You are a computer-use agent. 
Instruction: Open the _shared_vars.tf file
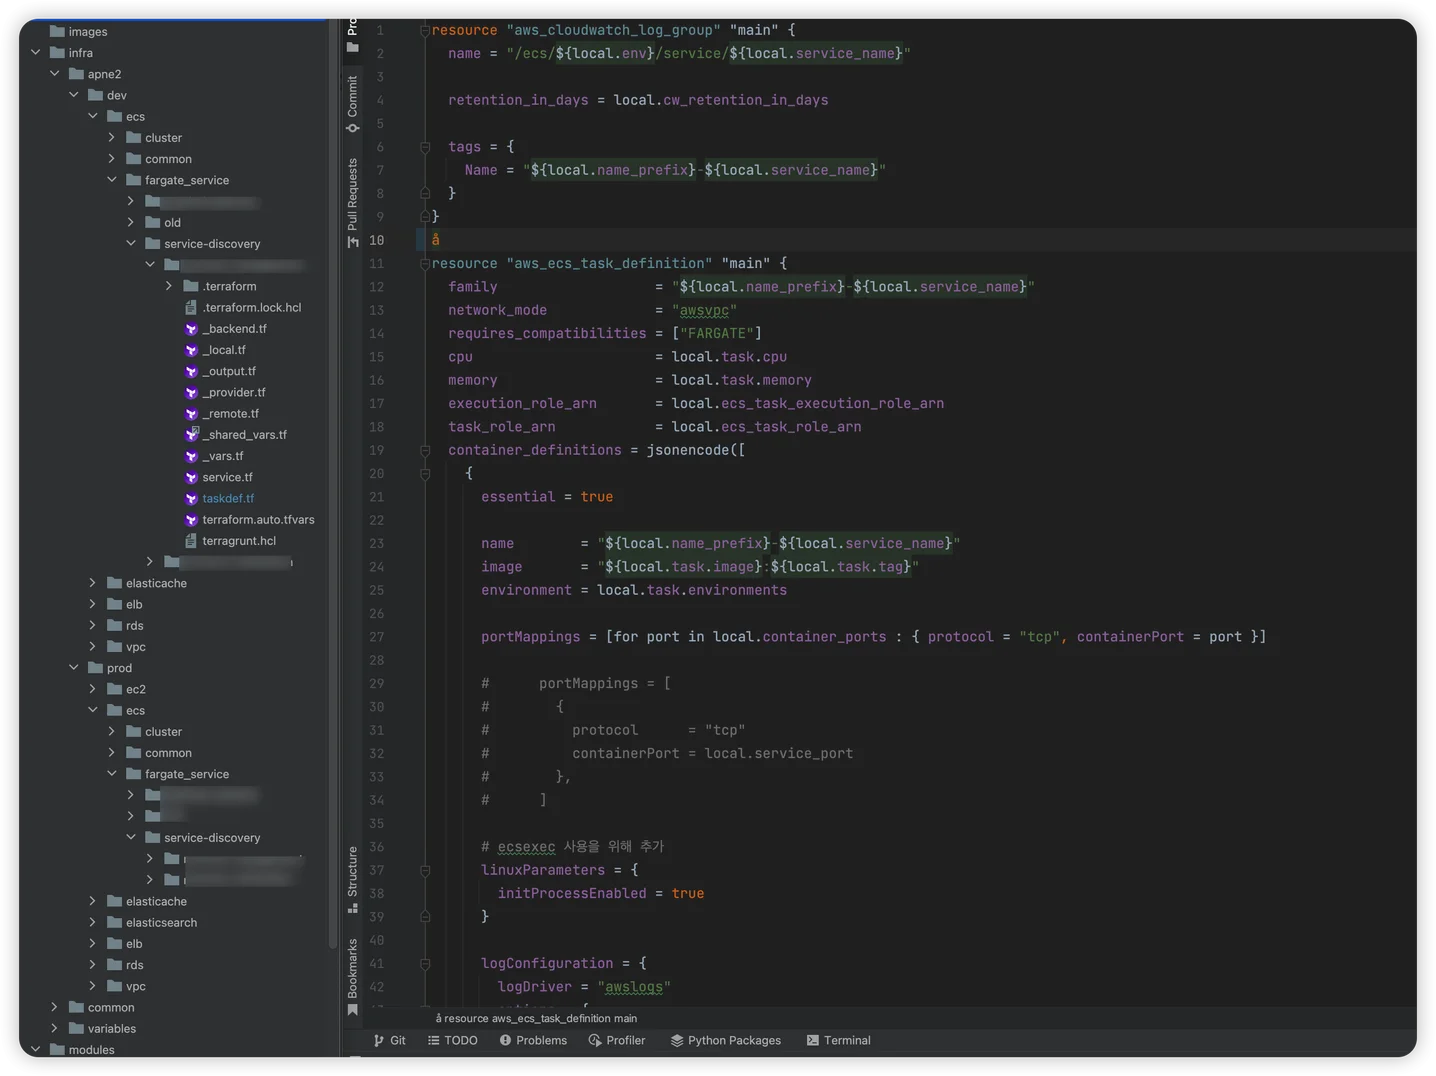[244, 434]
